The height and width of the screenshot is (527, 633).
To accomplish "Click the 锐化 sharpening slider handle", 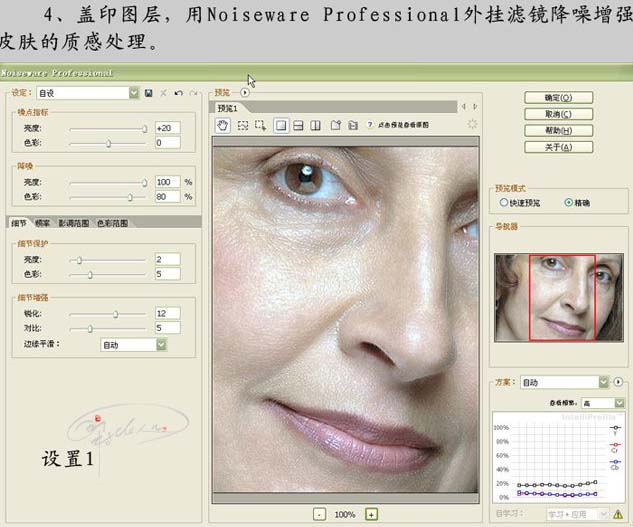I will (115, 314).
